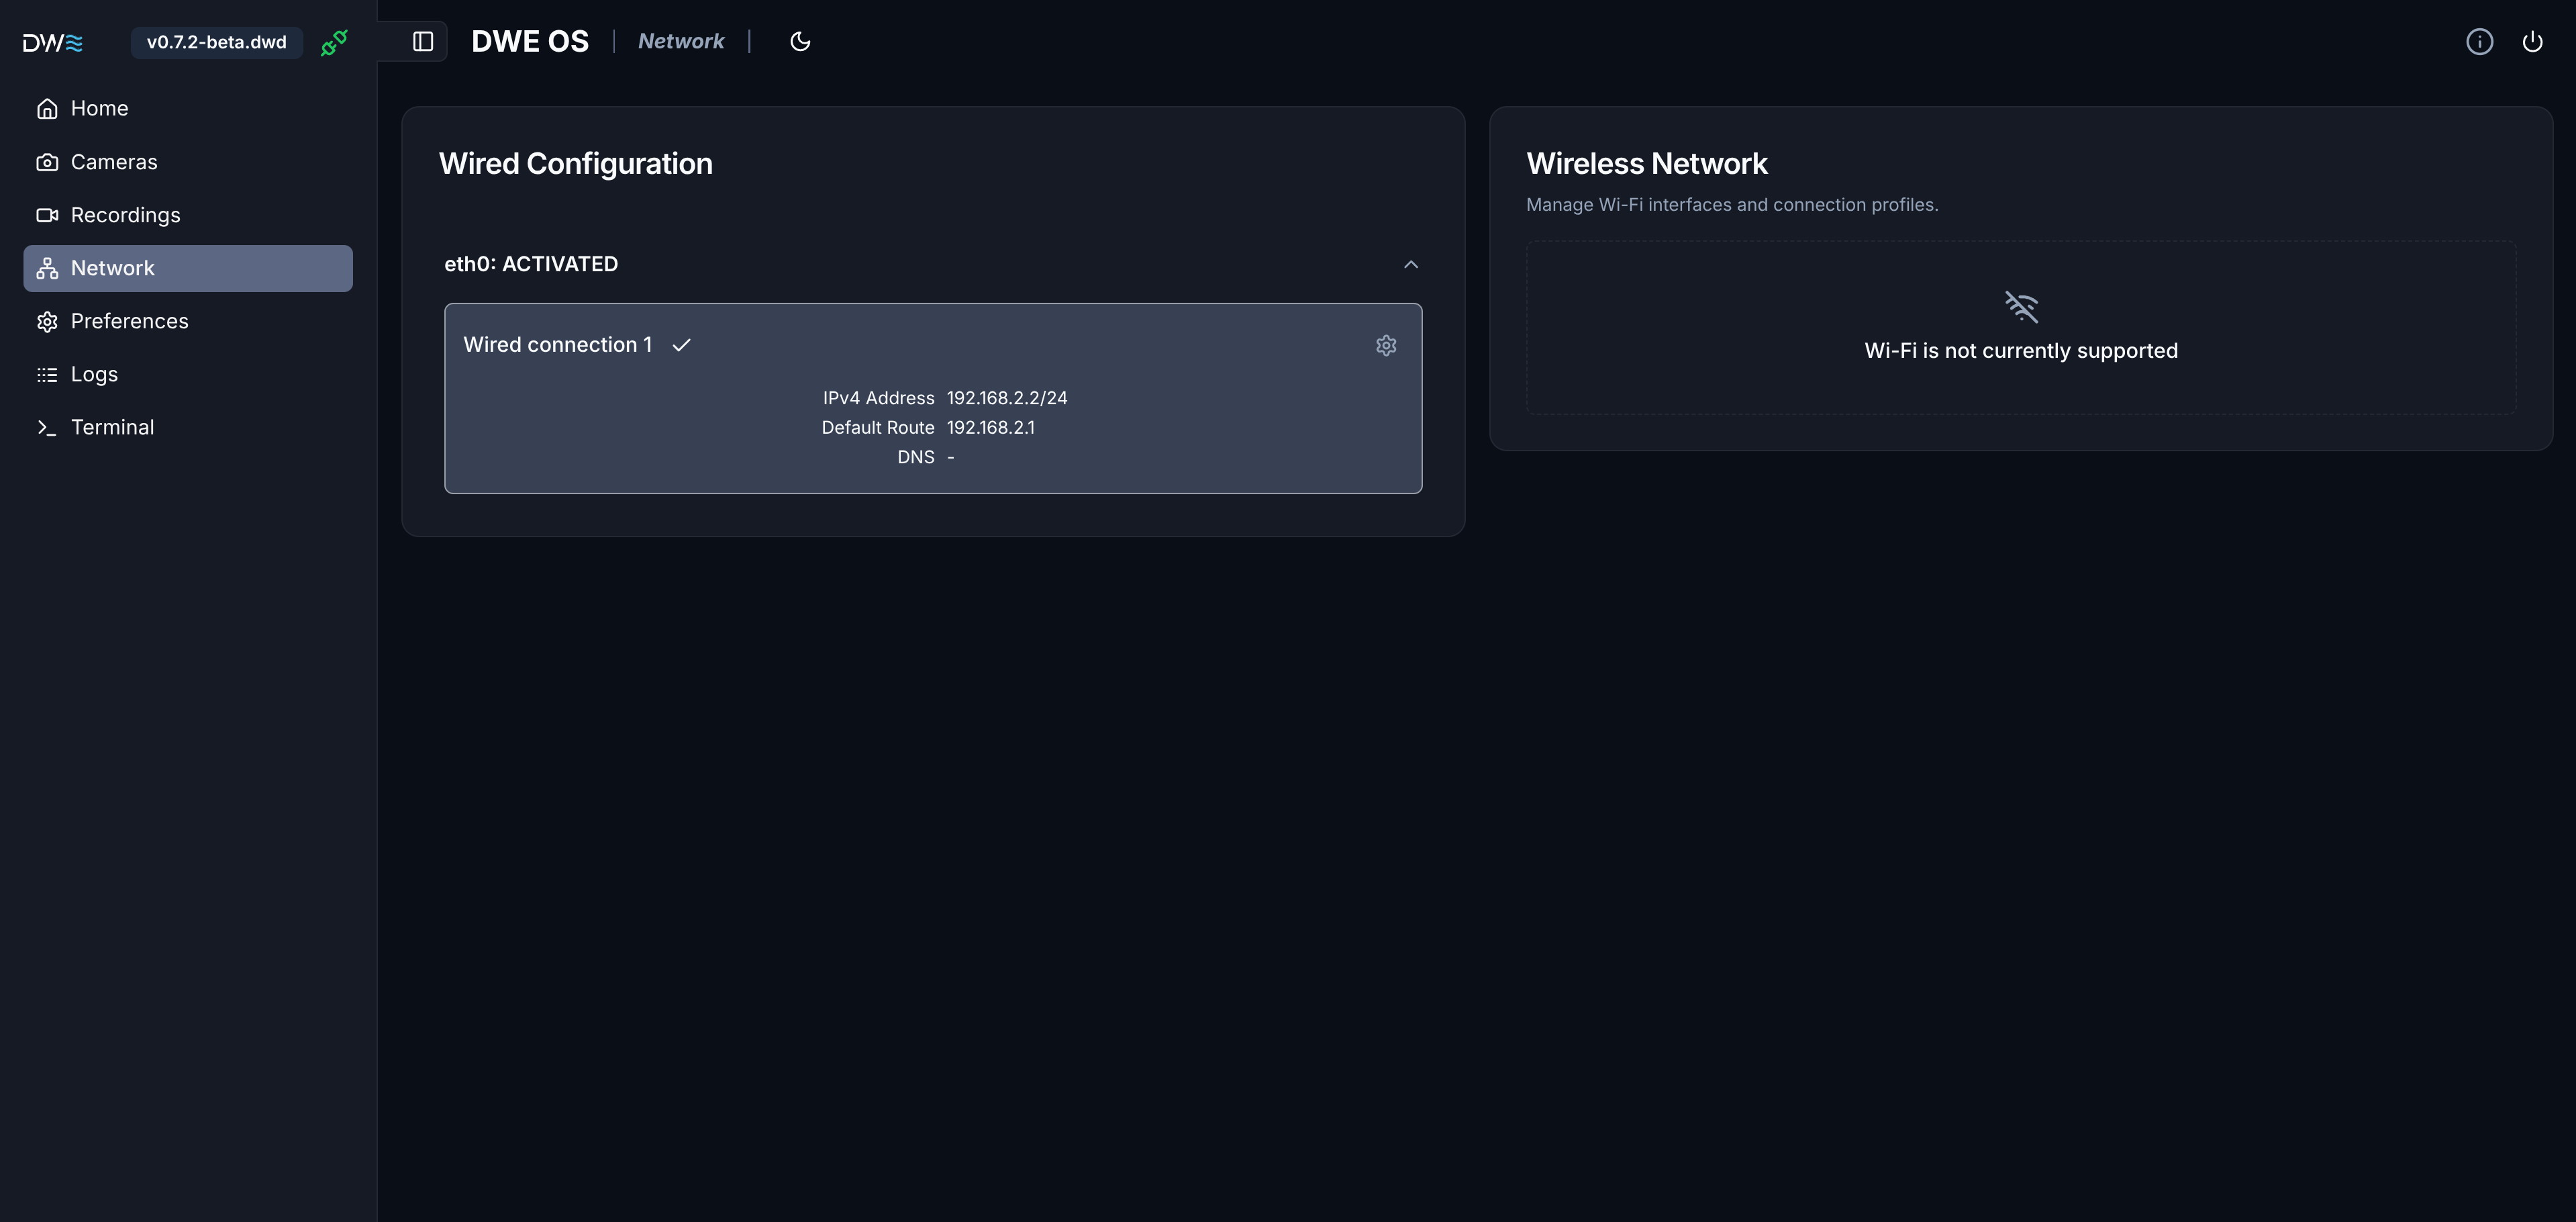Click the IPv4 Address label

tap(879, 398)
